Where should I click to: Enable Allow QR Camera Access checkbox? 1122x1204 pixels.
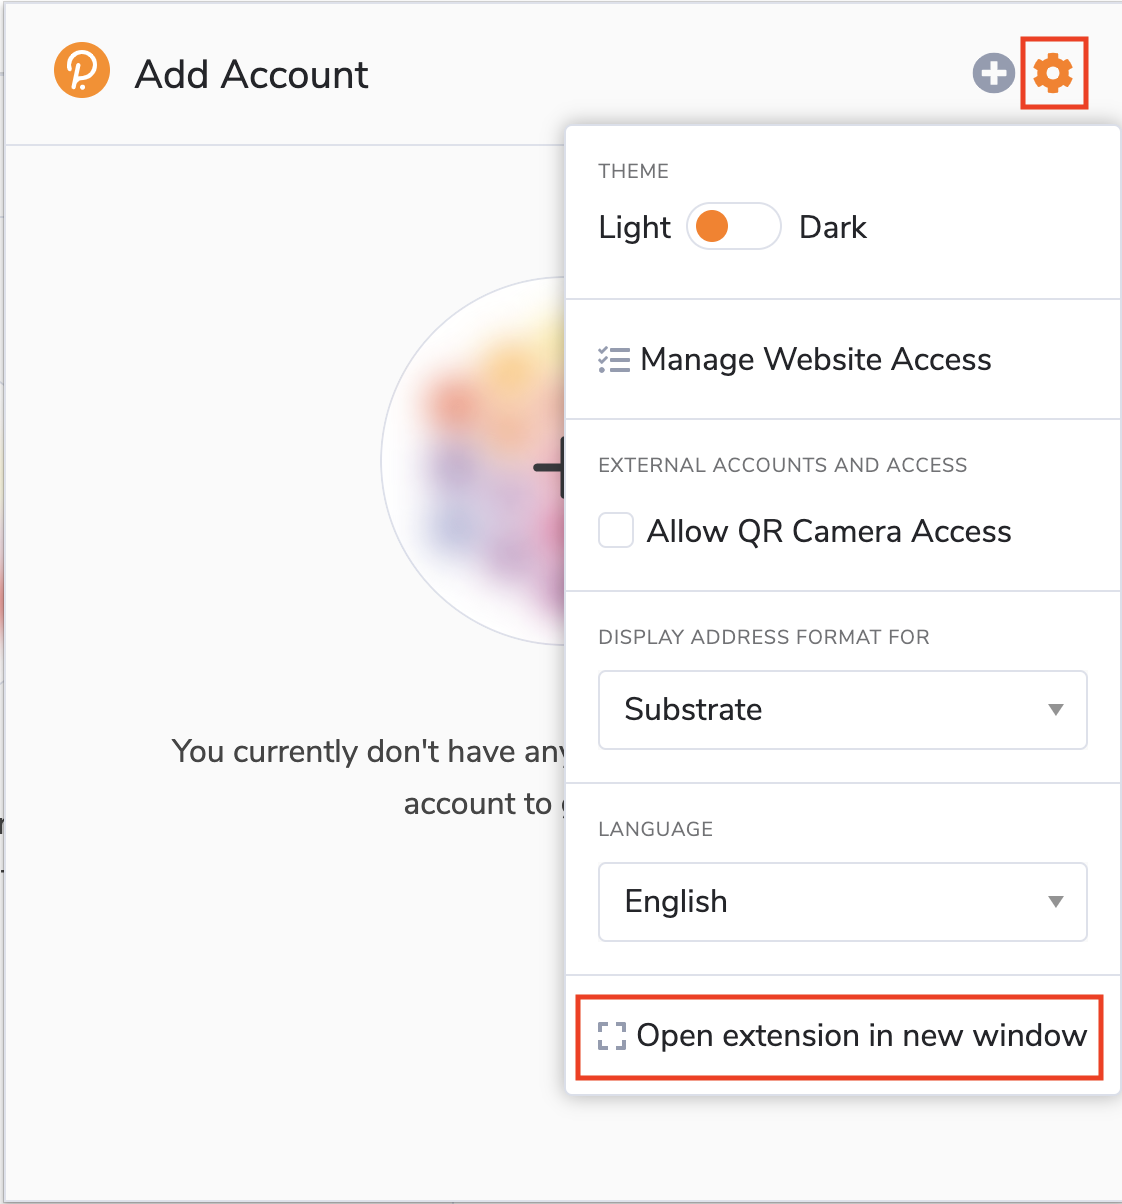(x=616, y=530)
